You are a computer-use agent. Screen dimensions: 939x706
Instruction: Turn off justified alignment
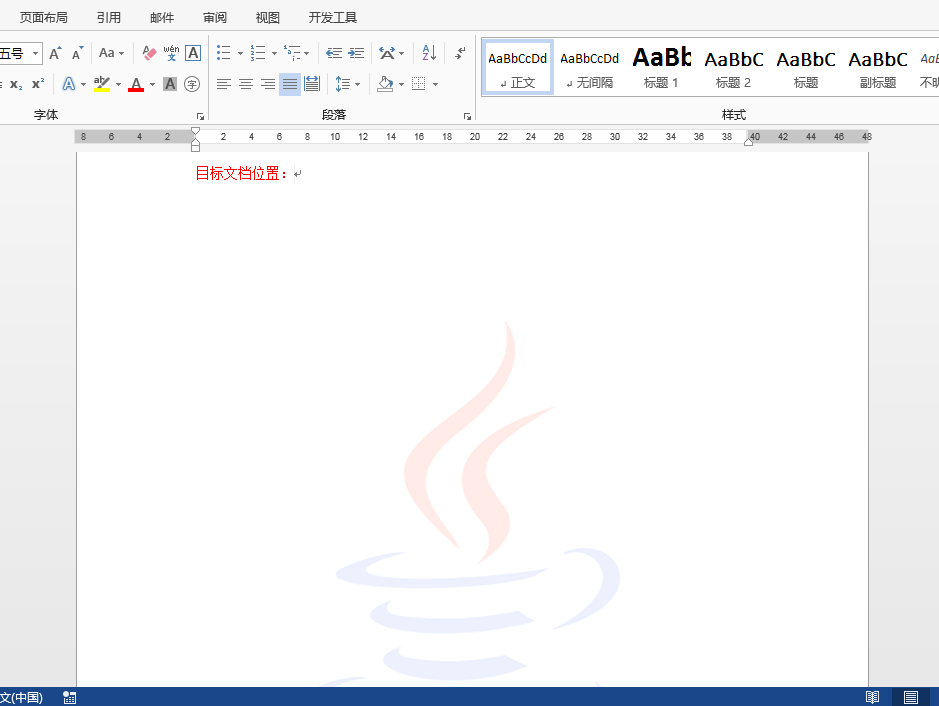(x=290, y=84)
